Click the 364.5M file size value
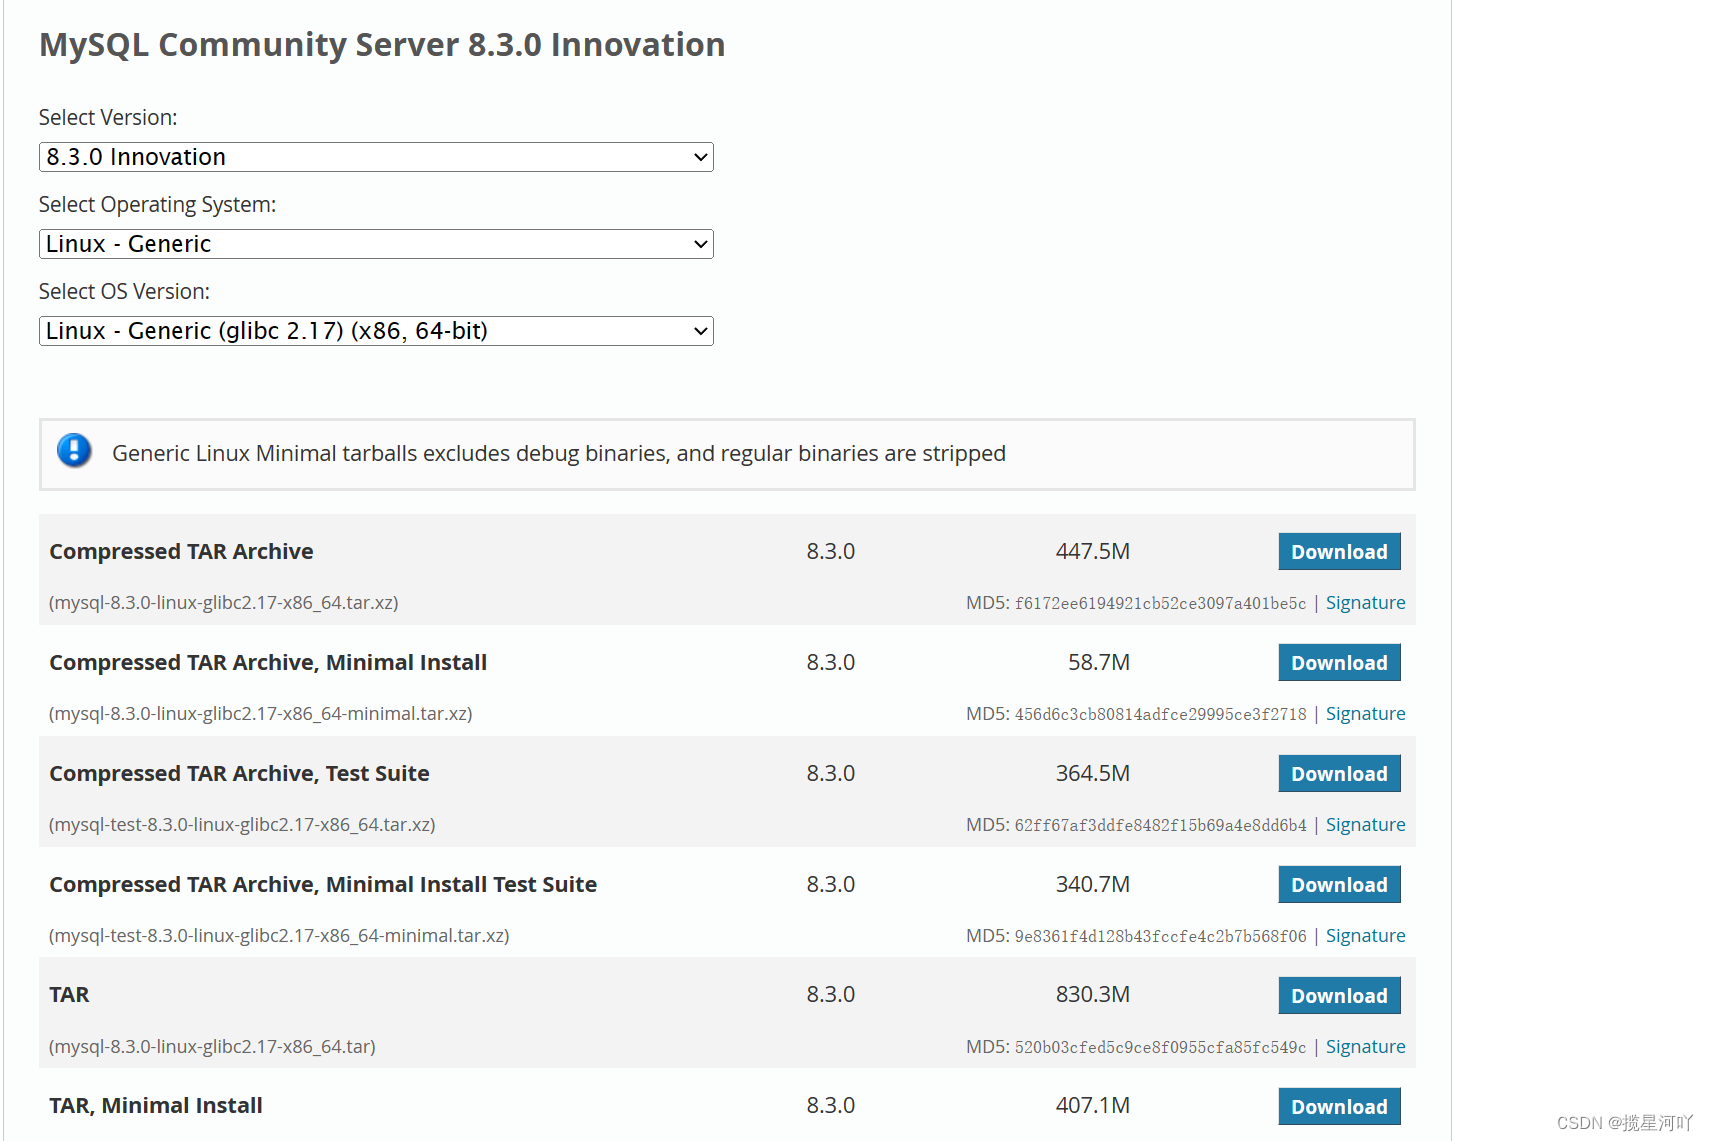This screenshot has height=1141, width=1709. tap(1093, 774)
